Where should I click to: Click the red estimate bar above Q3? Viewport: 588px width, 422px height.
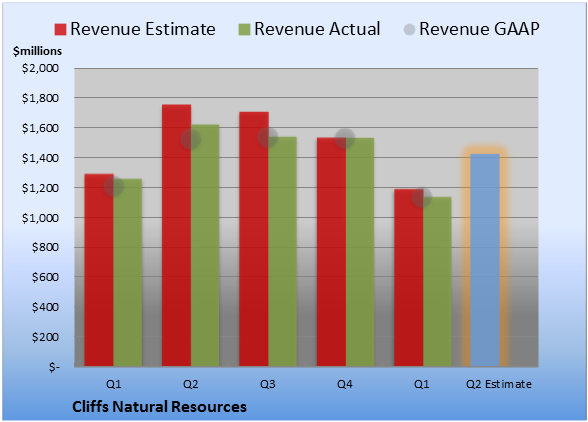tap(254, 239)
